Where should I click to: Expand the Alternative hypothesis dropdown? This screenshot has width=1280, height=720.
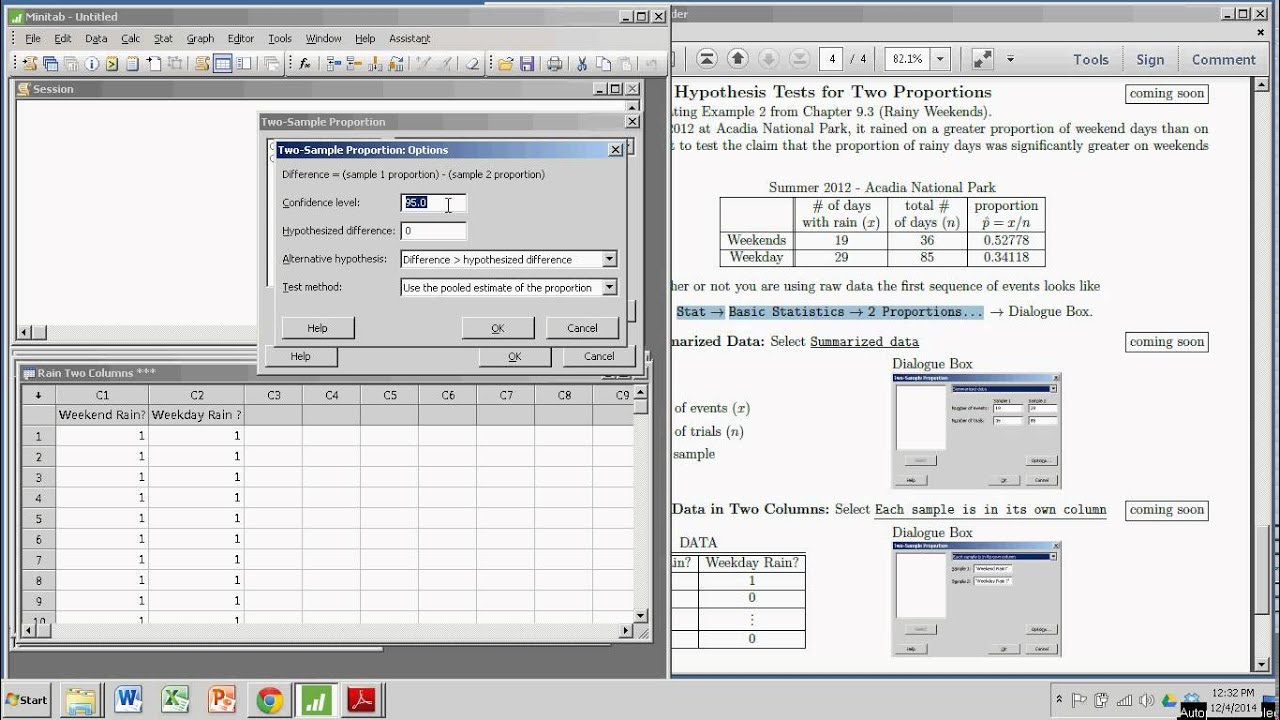point(609,259)
